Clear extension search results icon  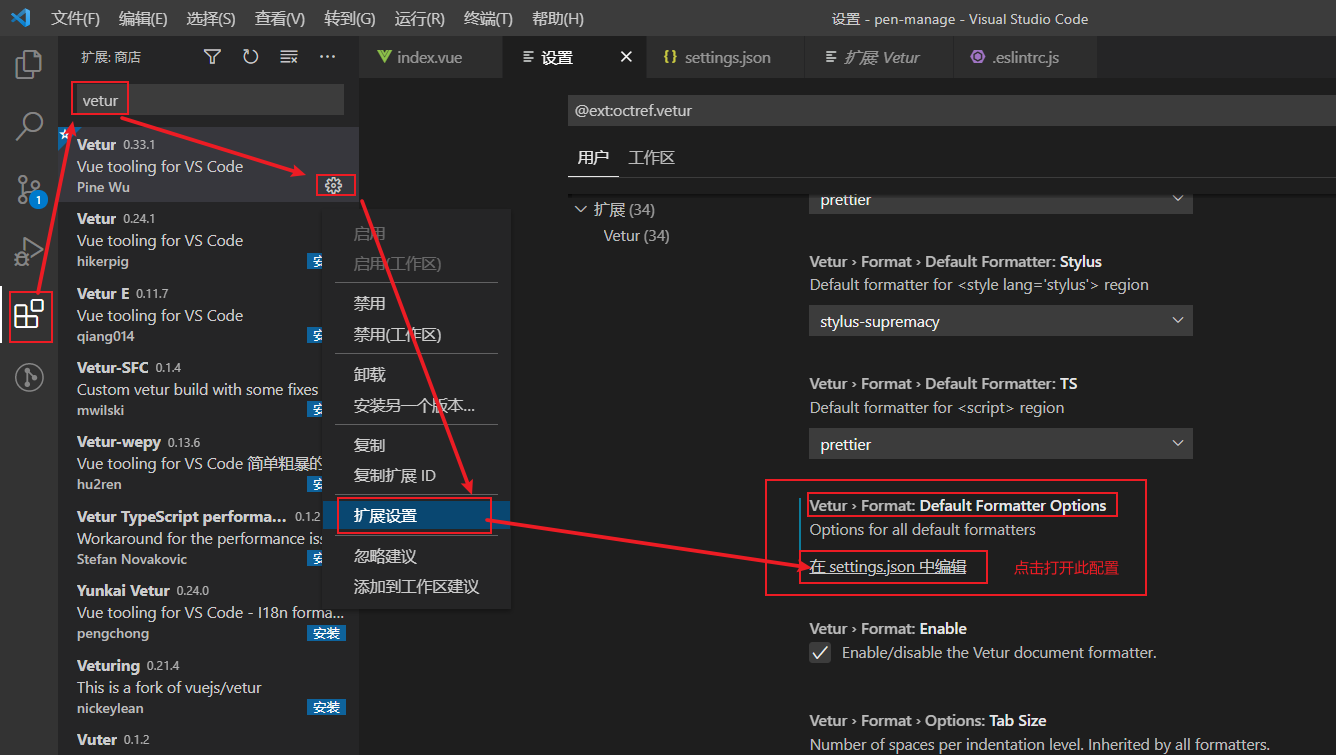pyautogui.click(x=288, y=57)
